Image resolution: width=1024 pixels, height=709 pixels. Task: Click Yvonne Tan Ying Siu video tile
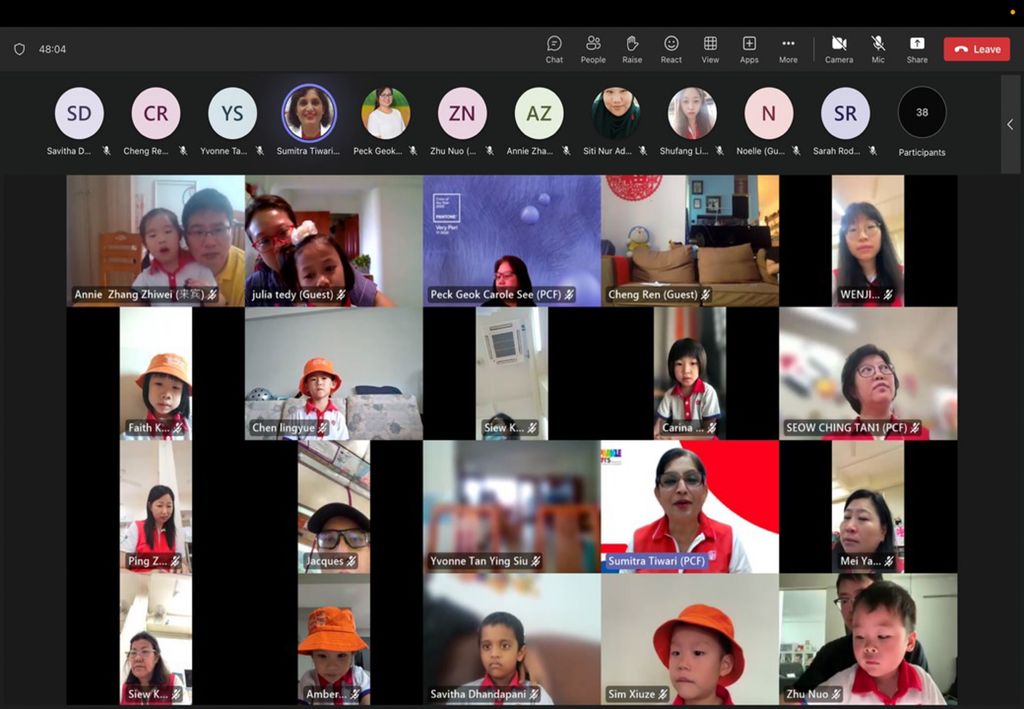(x=512, y=507)
